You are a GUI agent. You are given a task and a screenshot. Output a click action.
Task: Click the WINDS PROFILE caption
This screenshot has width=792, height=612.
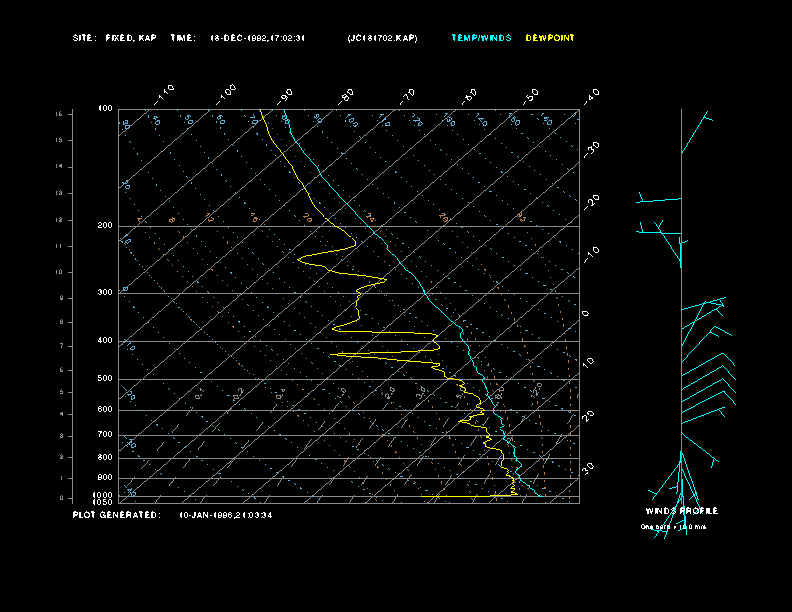681,511
